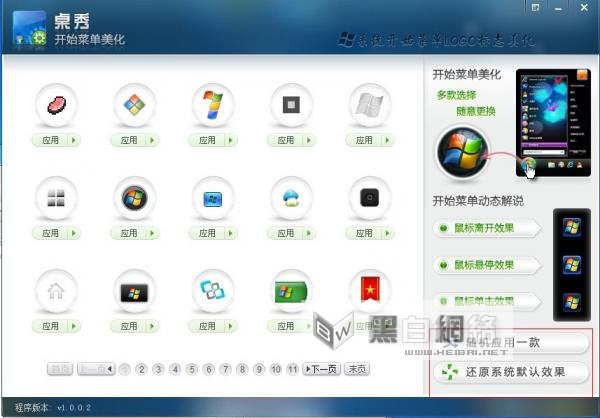Click 应用 under the pink bean icon
This screenshot has height=418, width=600.
point(50,140)
